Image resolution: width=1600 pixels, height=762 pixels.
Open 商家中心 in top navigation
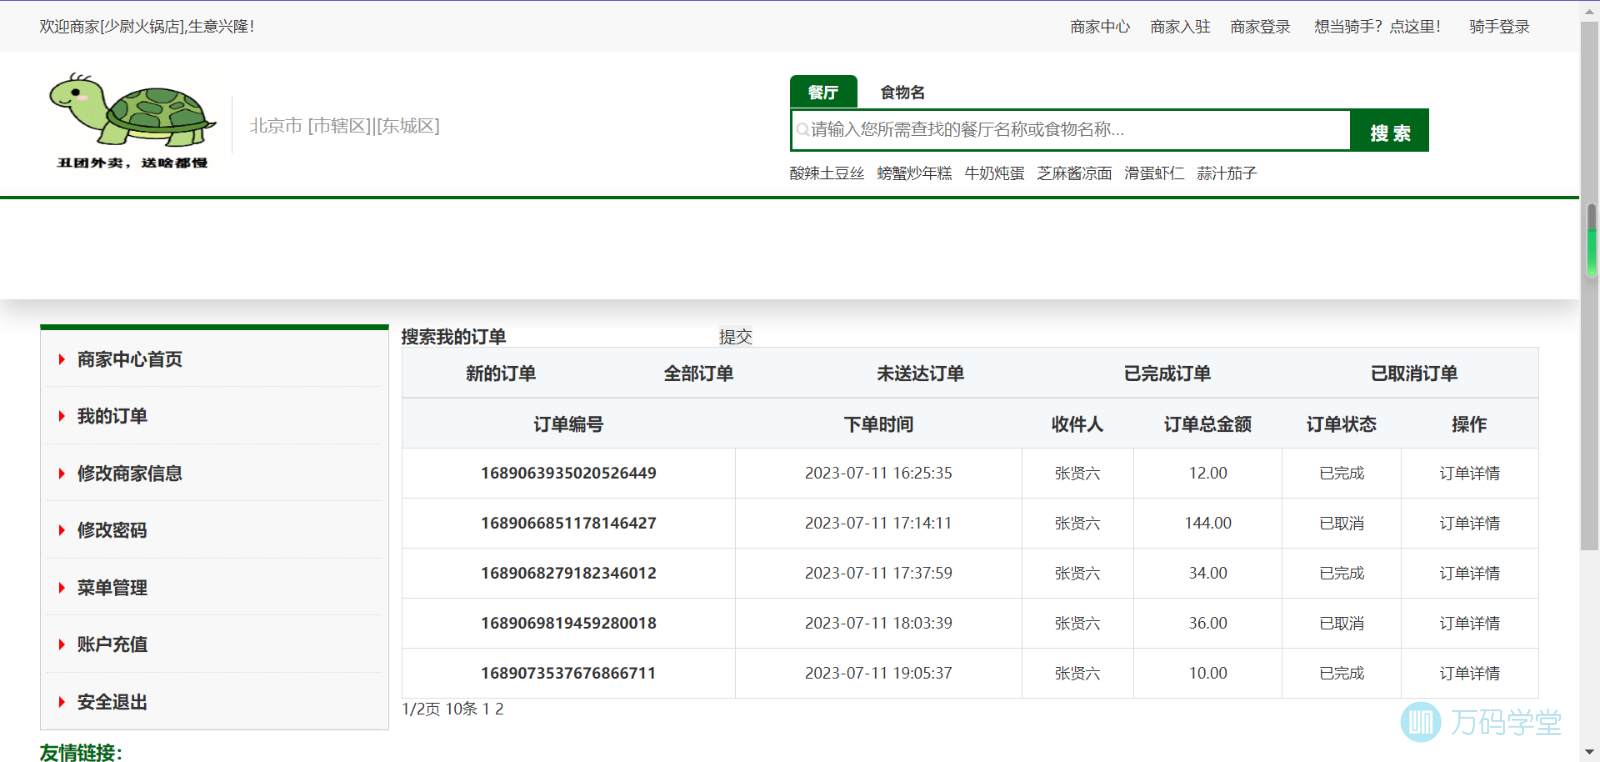[x=1100, y=27]
